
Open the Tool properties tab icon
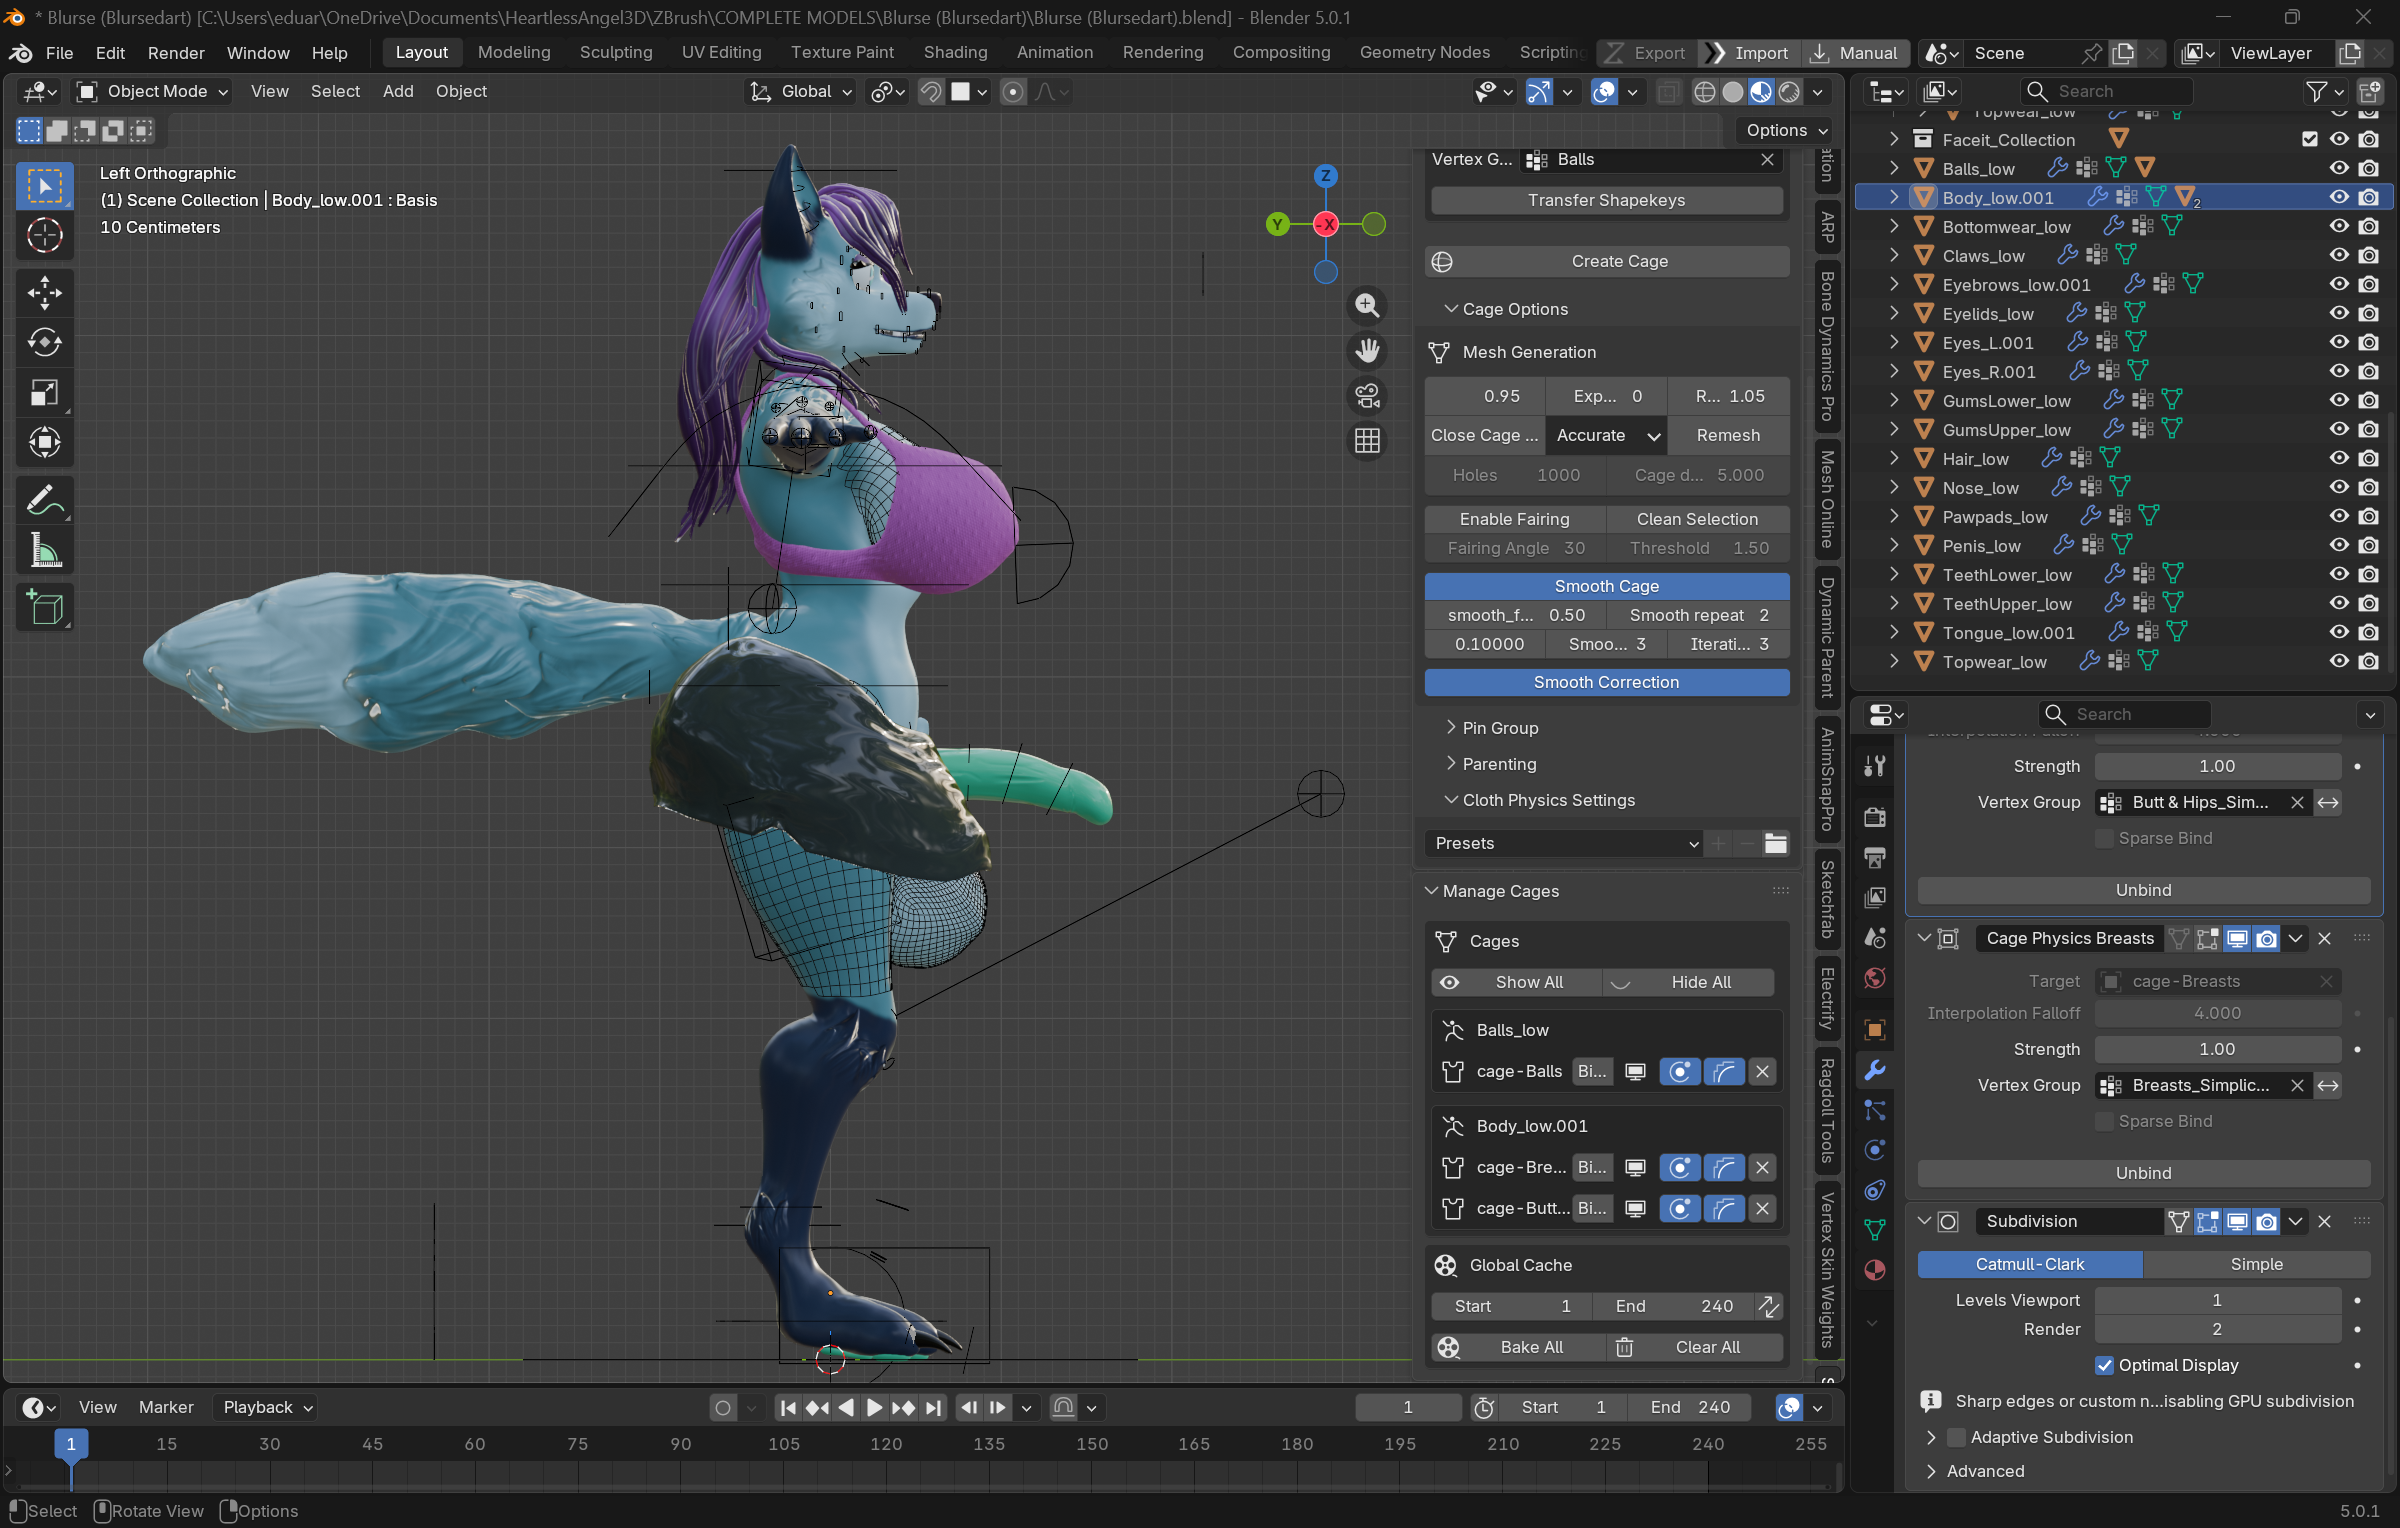pos(1875,766)
